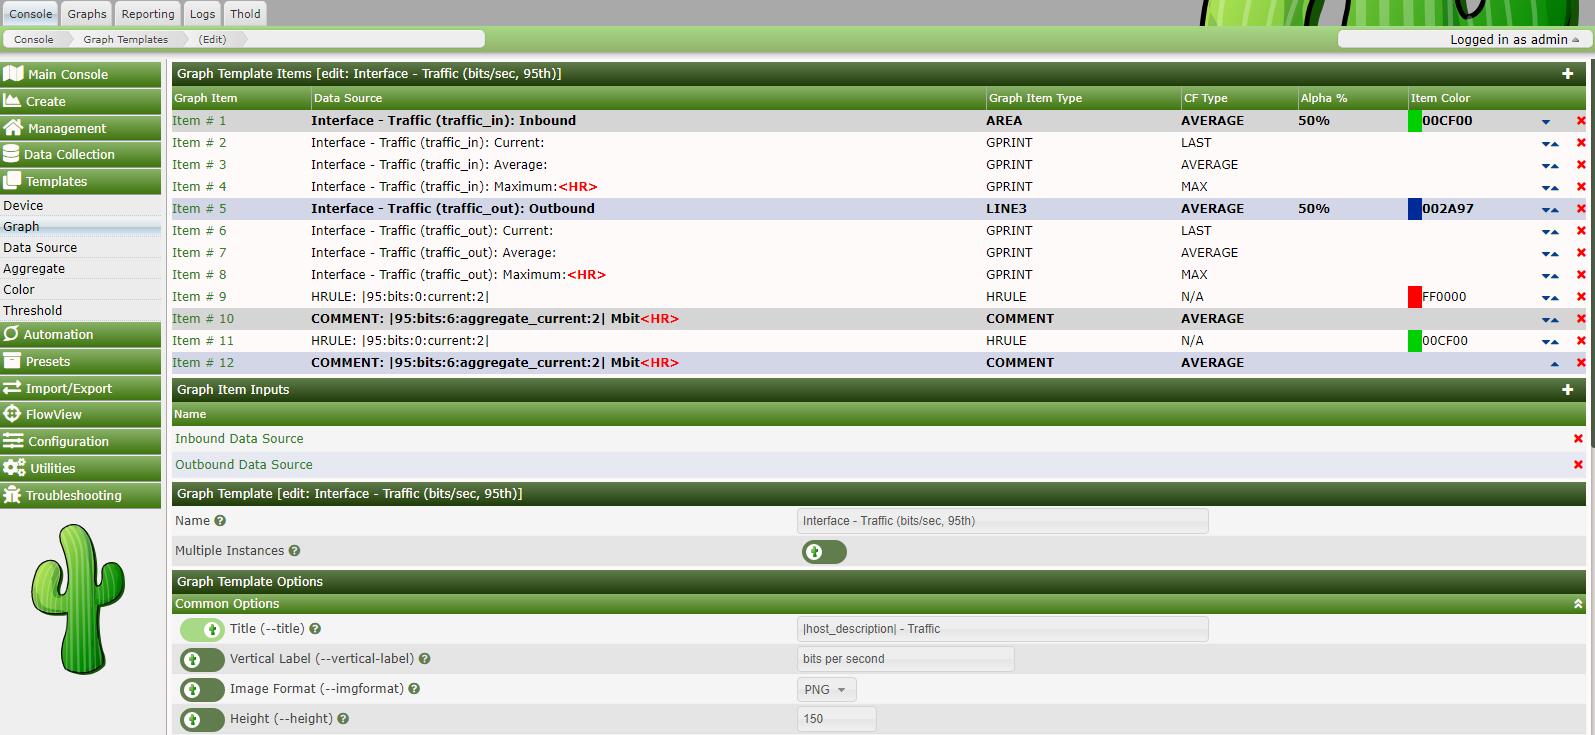
Task: Show help for Image Format option
Action: pyautogui.click(x=414, y=689)
